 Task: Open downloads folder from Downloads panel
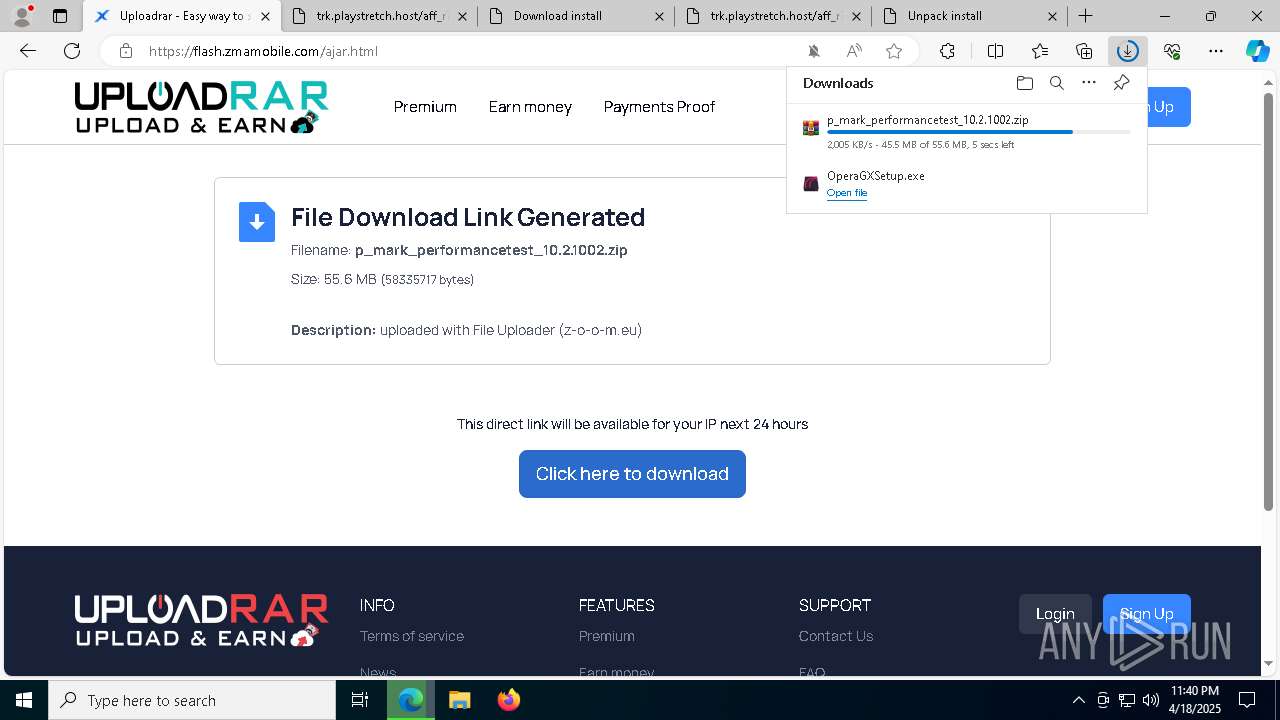click(1024, 83)
